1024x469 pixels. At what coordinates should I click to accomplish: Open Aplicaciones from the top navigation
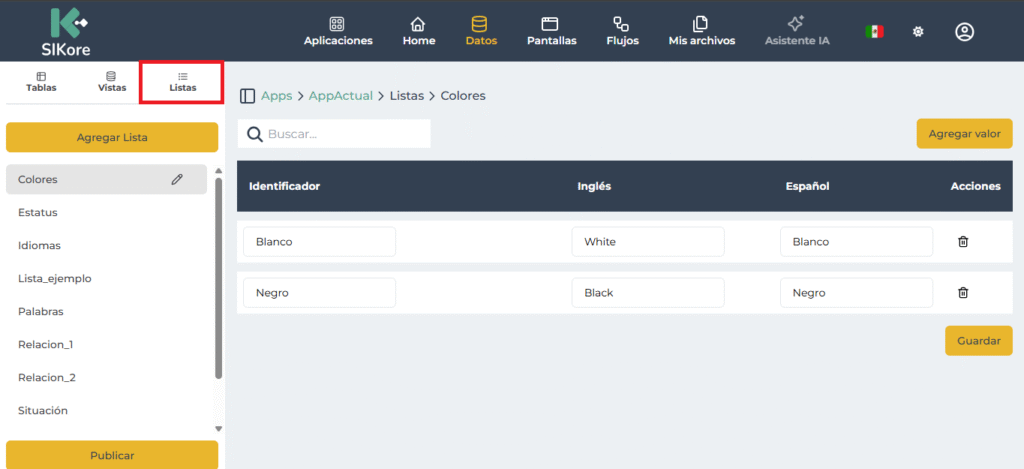[338, 31]
